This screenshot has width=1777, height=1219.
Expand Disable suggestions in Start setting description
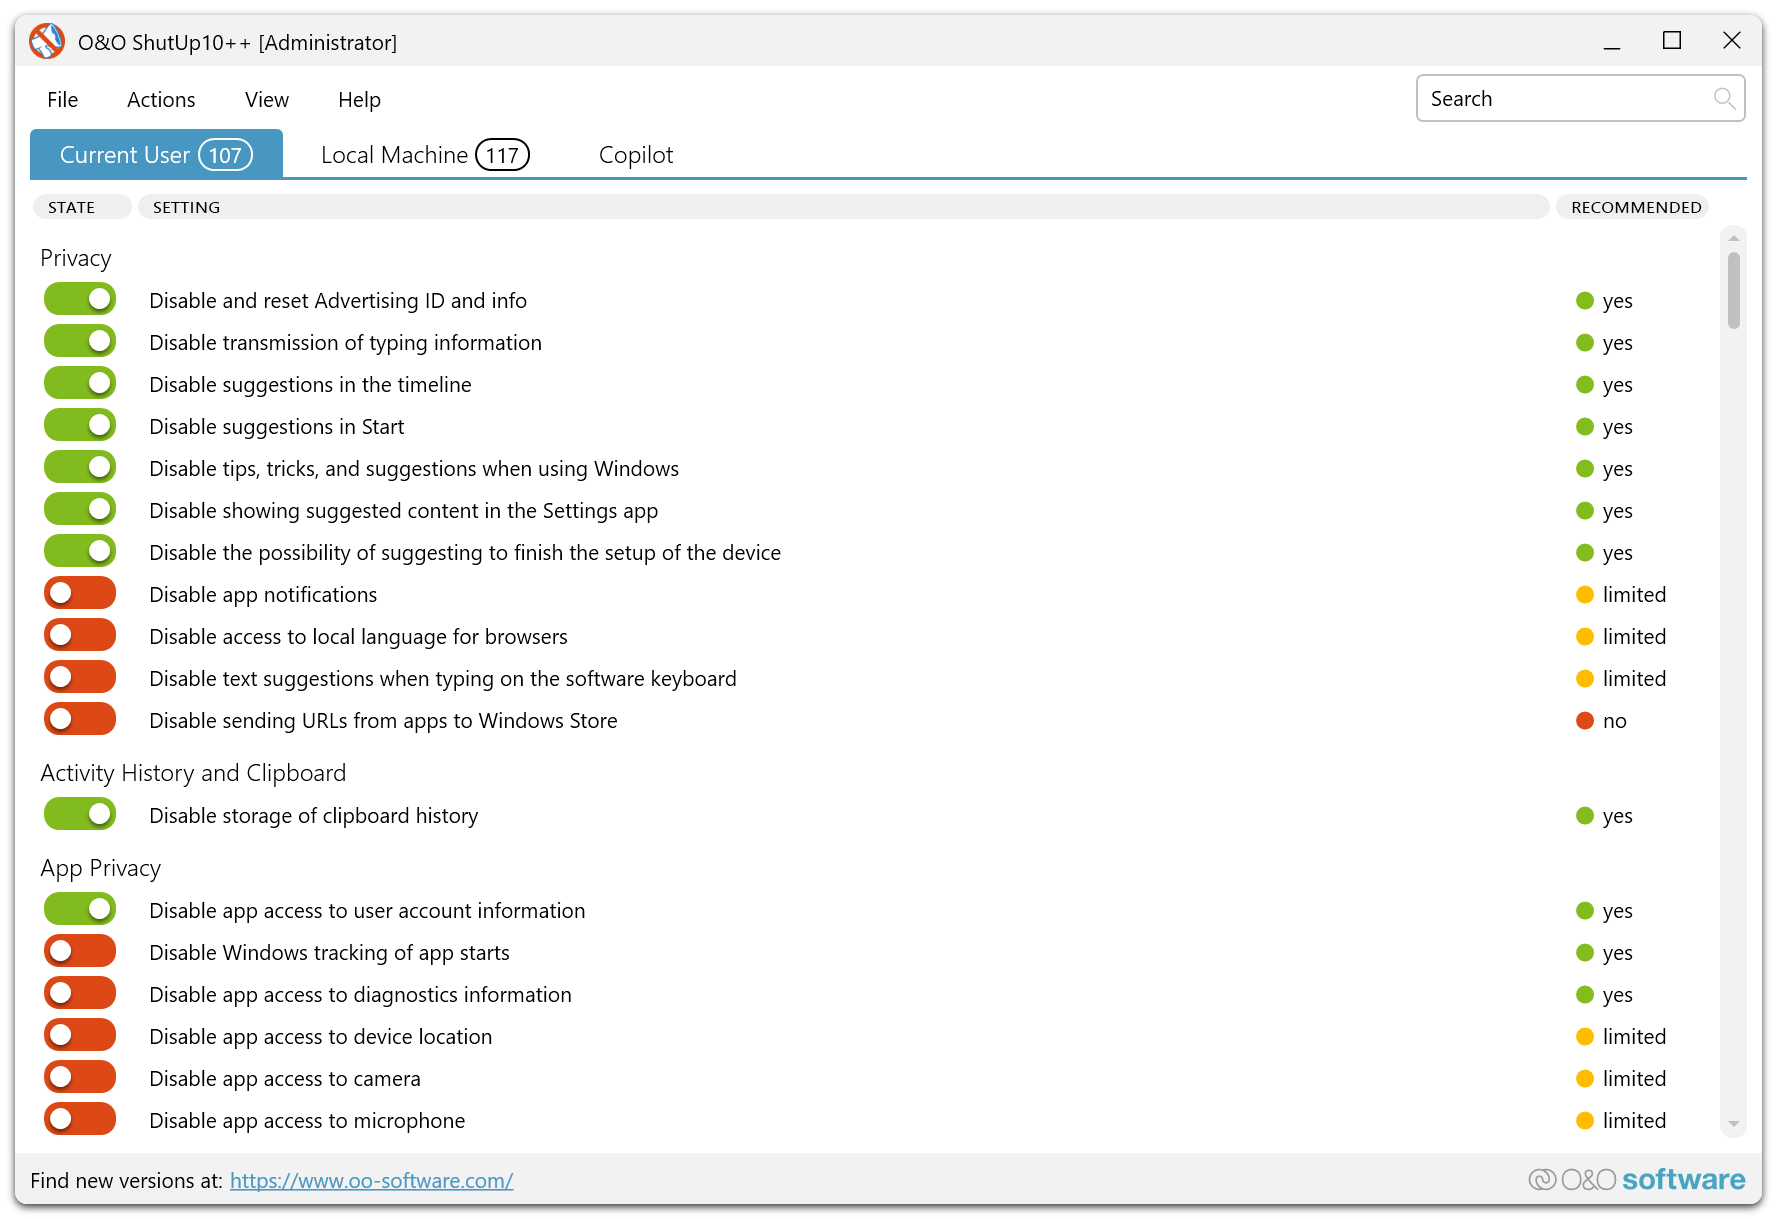click(276, 427)
